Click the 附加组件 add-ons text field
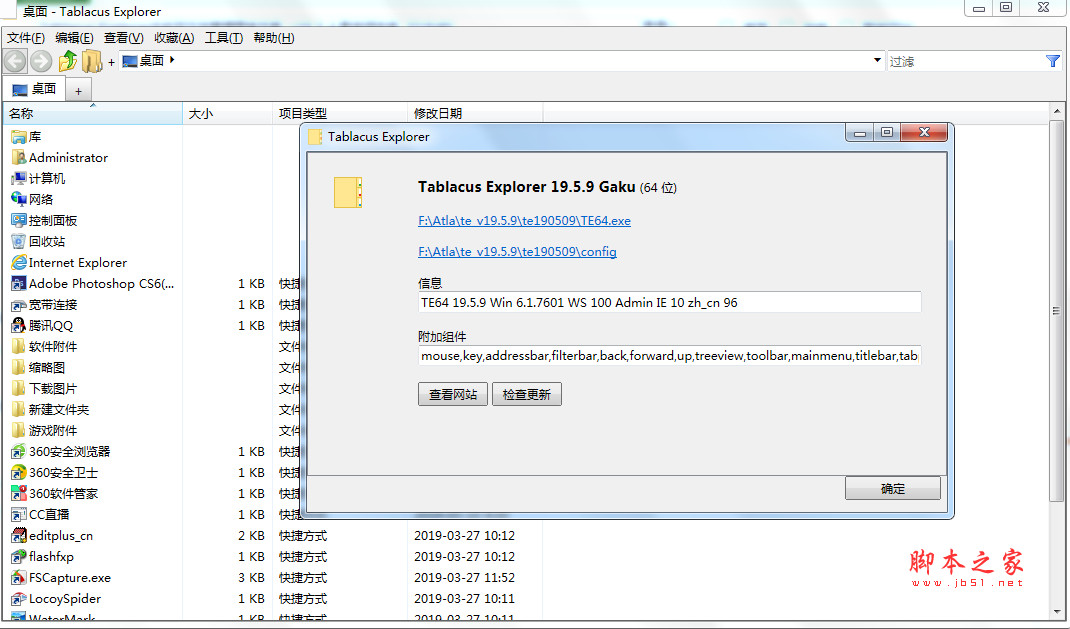 pyautogui.click(x=669, y=355)
